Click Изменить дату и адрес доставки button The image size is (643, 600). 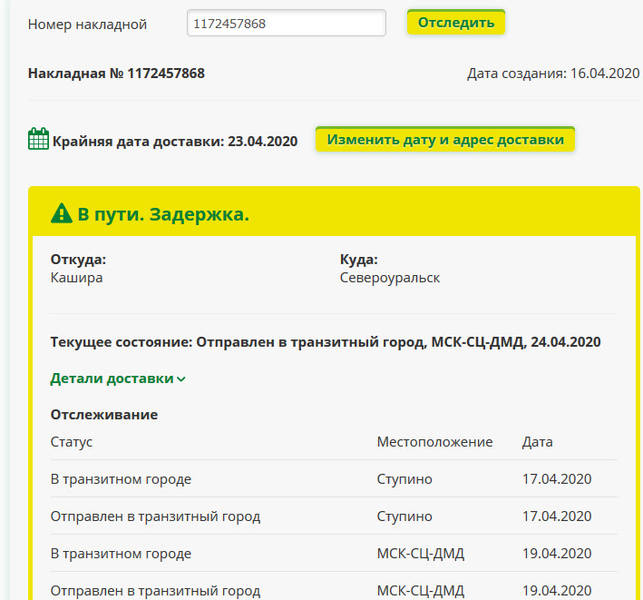point(445,139)
